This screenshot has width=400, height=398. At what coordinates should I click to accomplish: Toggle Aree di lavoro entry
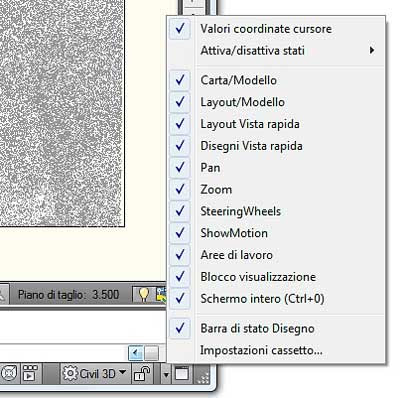pyautogui.click(x=277, y=255)
